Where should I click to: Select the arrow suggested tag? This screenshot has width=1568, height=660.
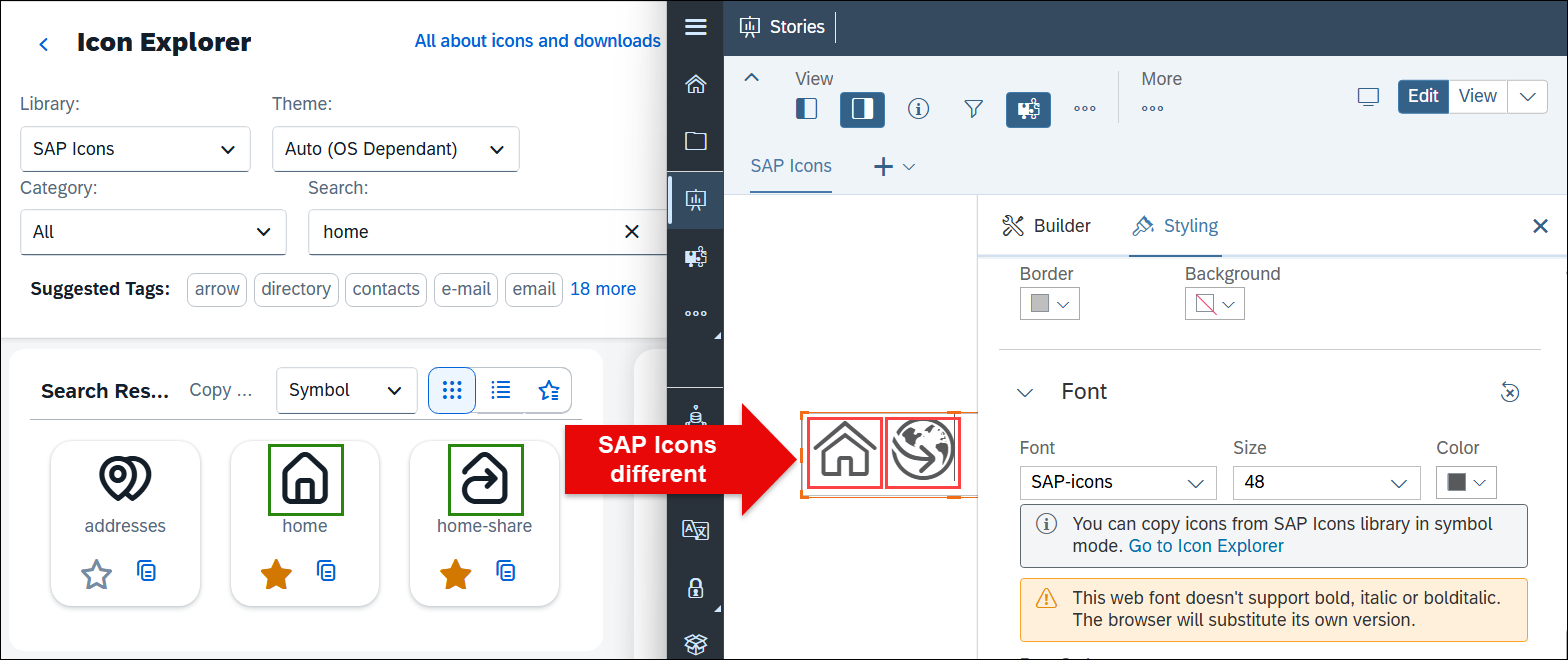tap(217, 289)
